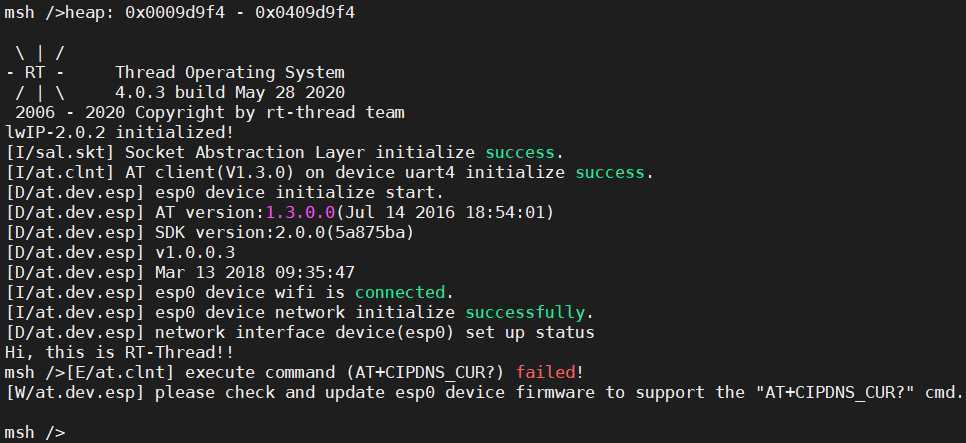Click the green 'successfully' word

coord(524,312)
